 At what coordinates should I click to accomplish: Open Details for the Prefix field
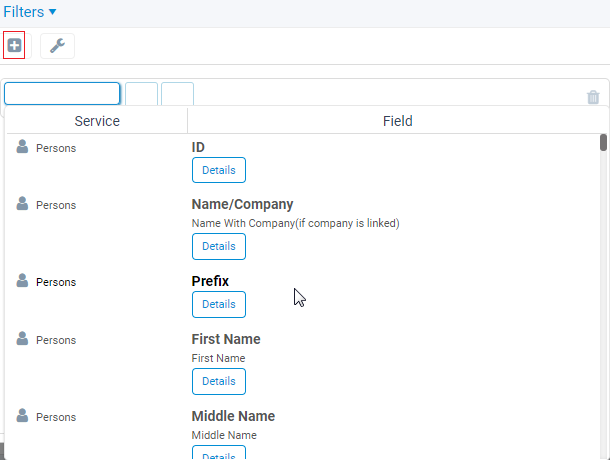(219, 304)
